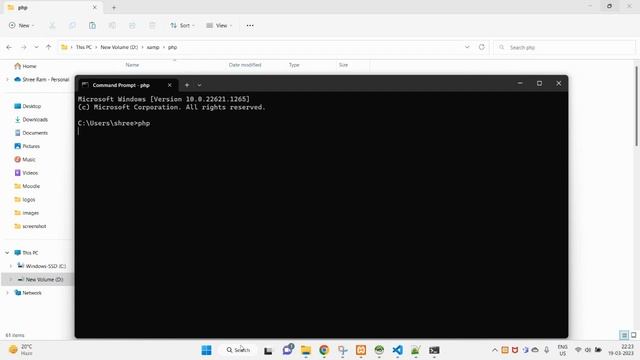This screenshot has width=640, height=360.
Task: Sort files by the Size column header
Action: [x=343, y=65]
